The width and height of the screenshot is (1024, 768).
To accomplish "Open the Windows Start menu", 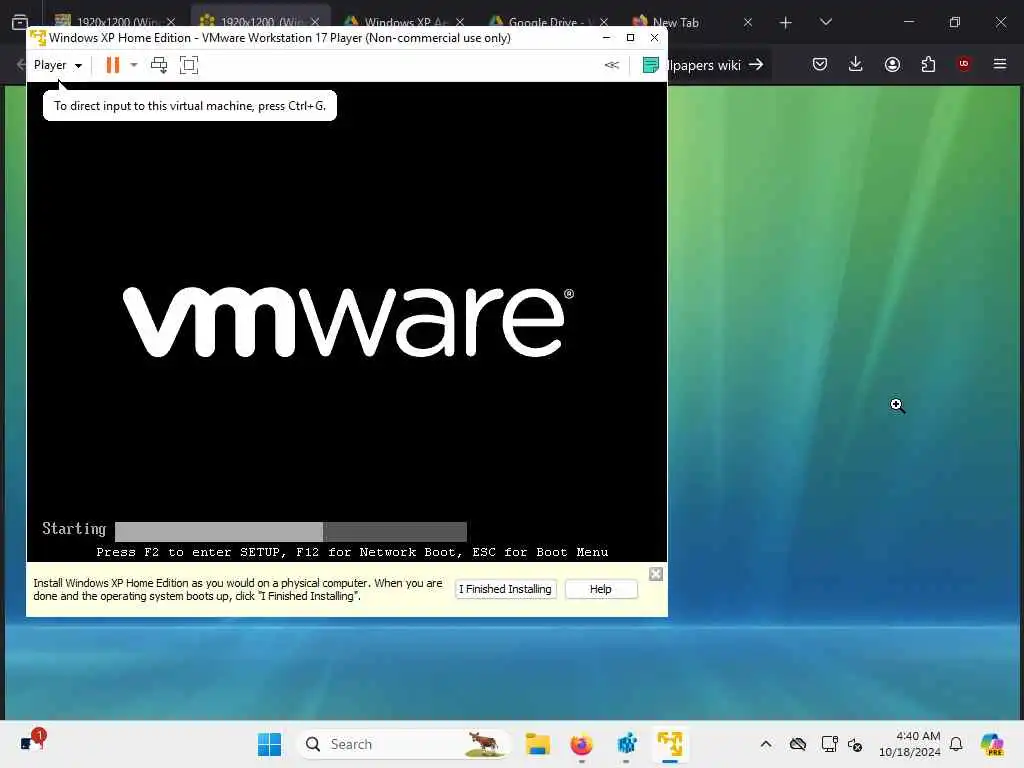I will click(269, 744).
